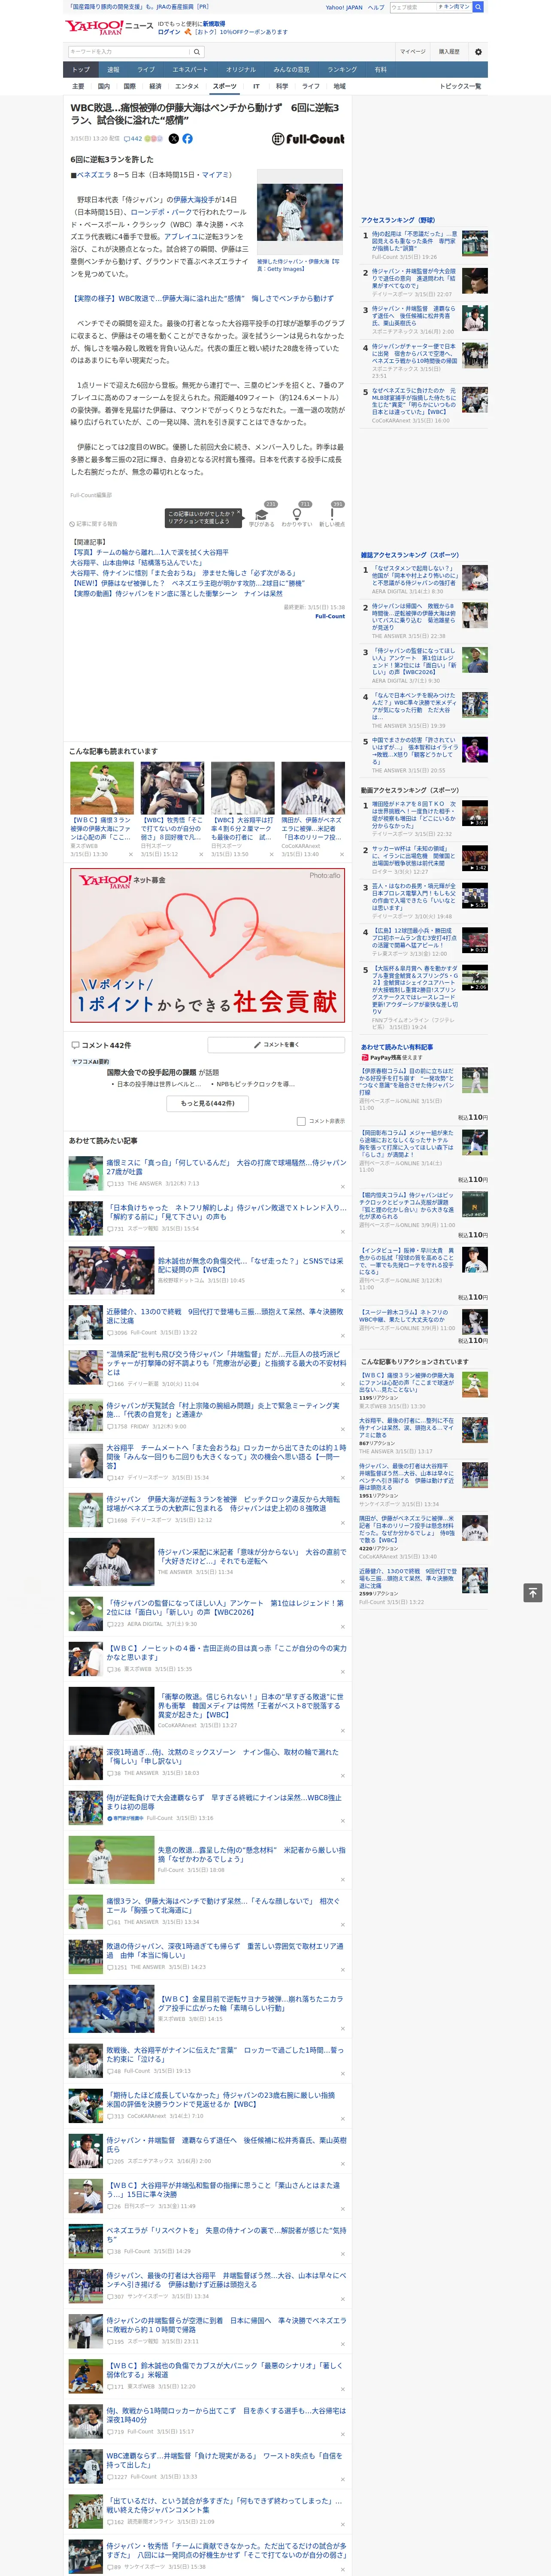Click the 購入履歴 link

[449, 52]
